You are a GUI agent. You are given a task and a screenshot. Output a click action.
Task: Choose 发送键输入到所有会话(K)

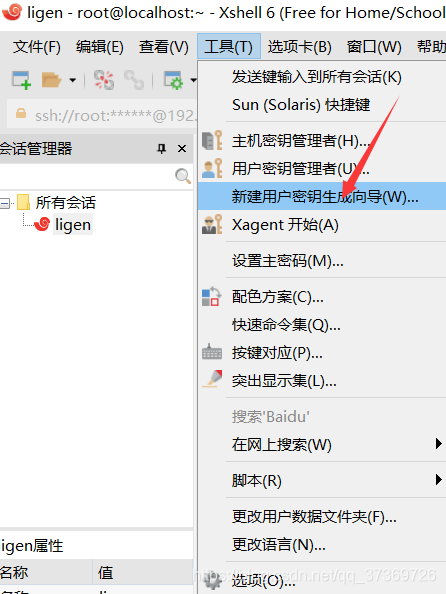pos(322,77)
